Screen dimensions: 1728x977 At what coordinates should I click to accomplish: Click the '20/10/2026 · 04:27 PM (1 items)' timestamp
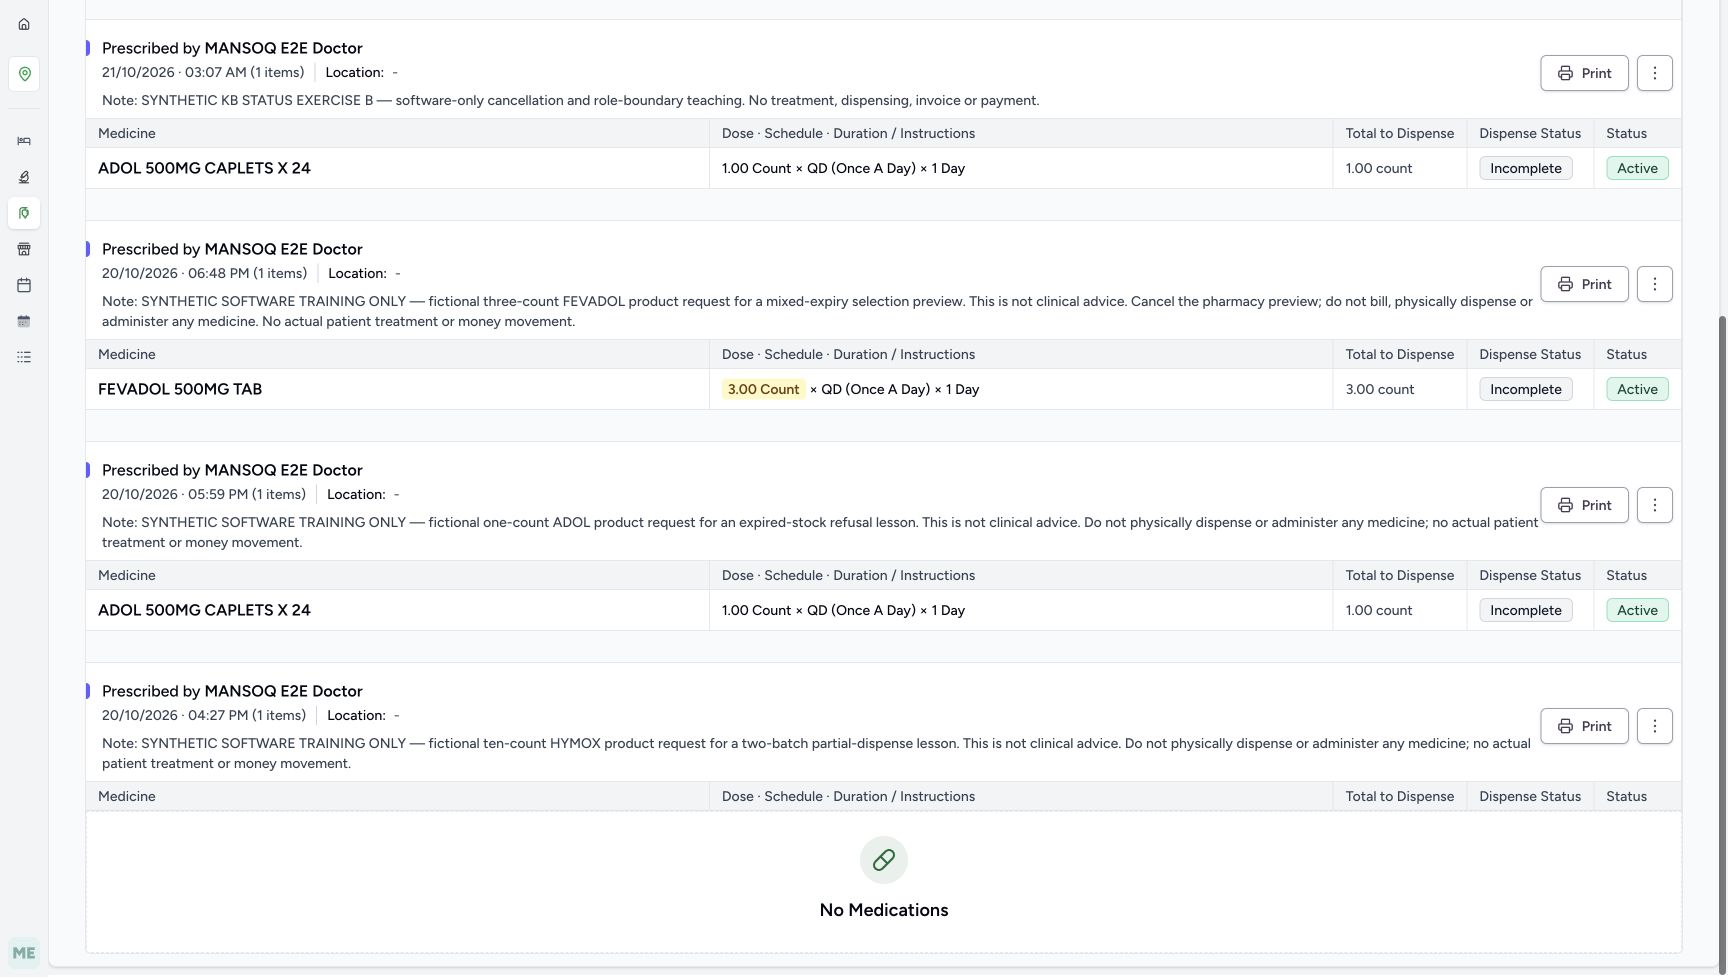click(204, 715)
